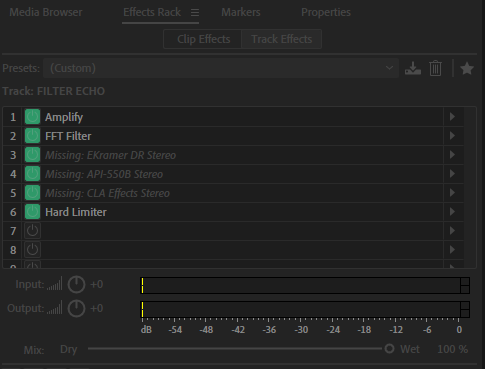Select the Effects Rack tab
485x369 pixels.
152,12
